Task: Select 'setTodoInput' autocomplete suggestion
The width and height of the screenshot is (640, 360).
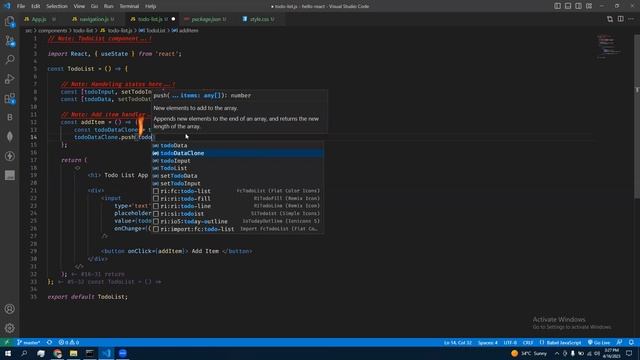Action: (238, 184)
